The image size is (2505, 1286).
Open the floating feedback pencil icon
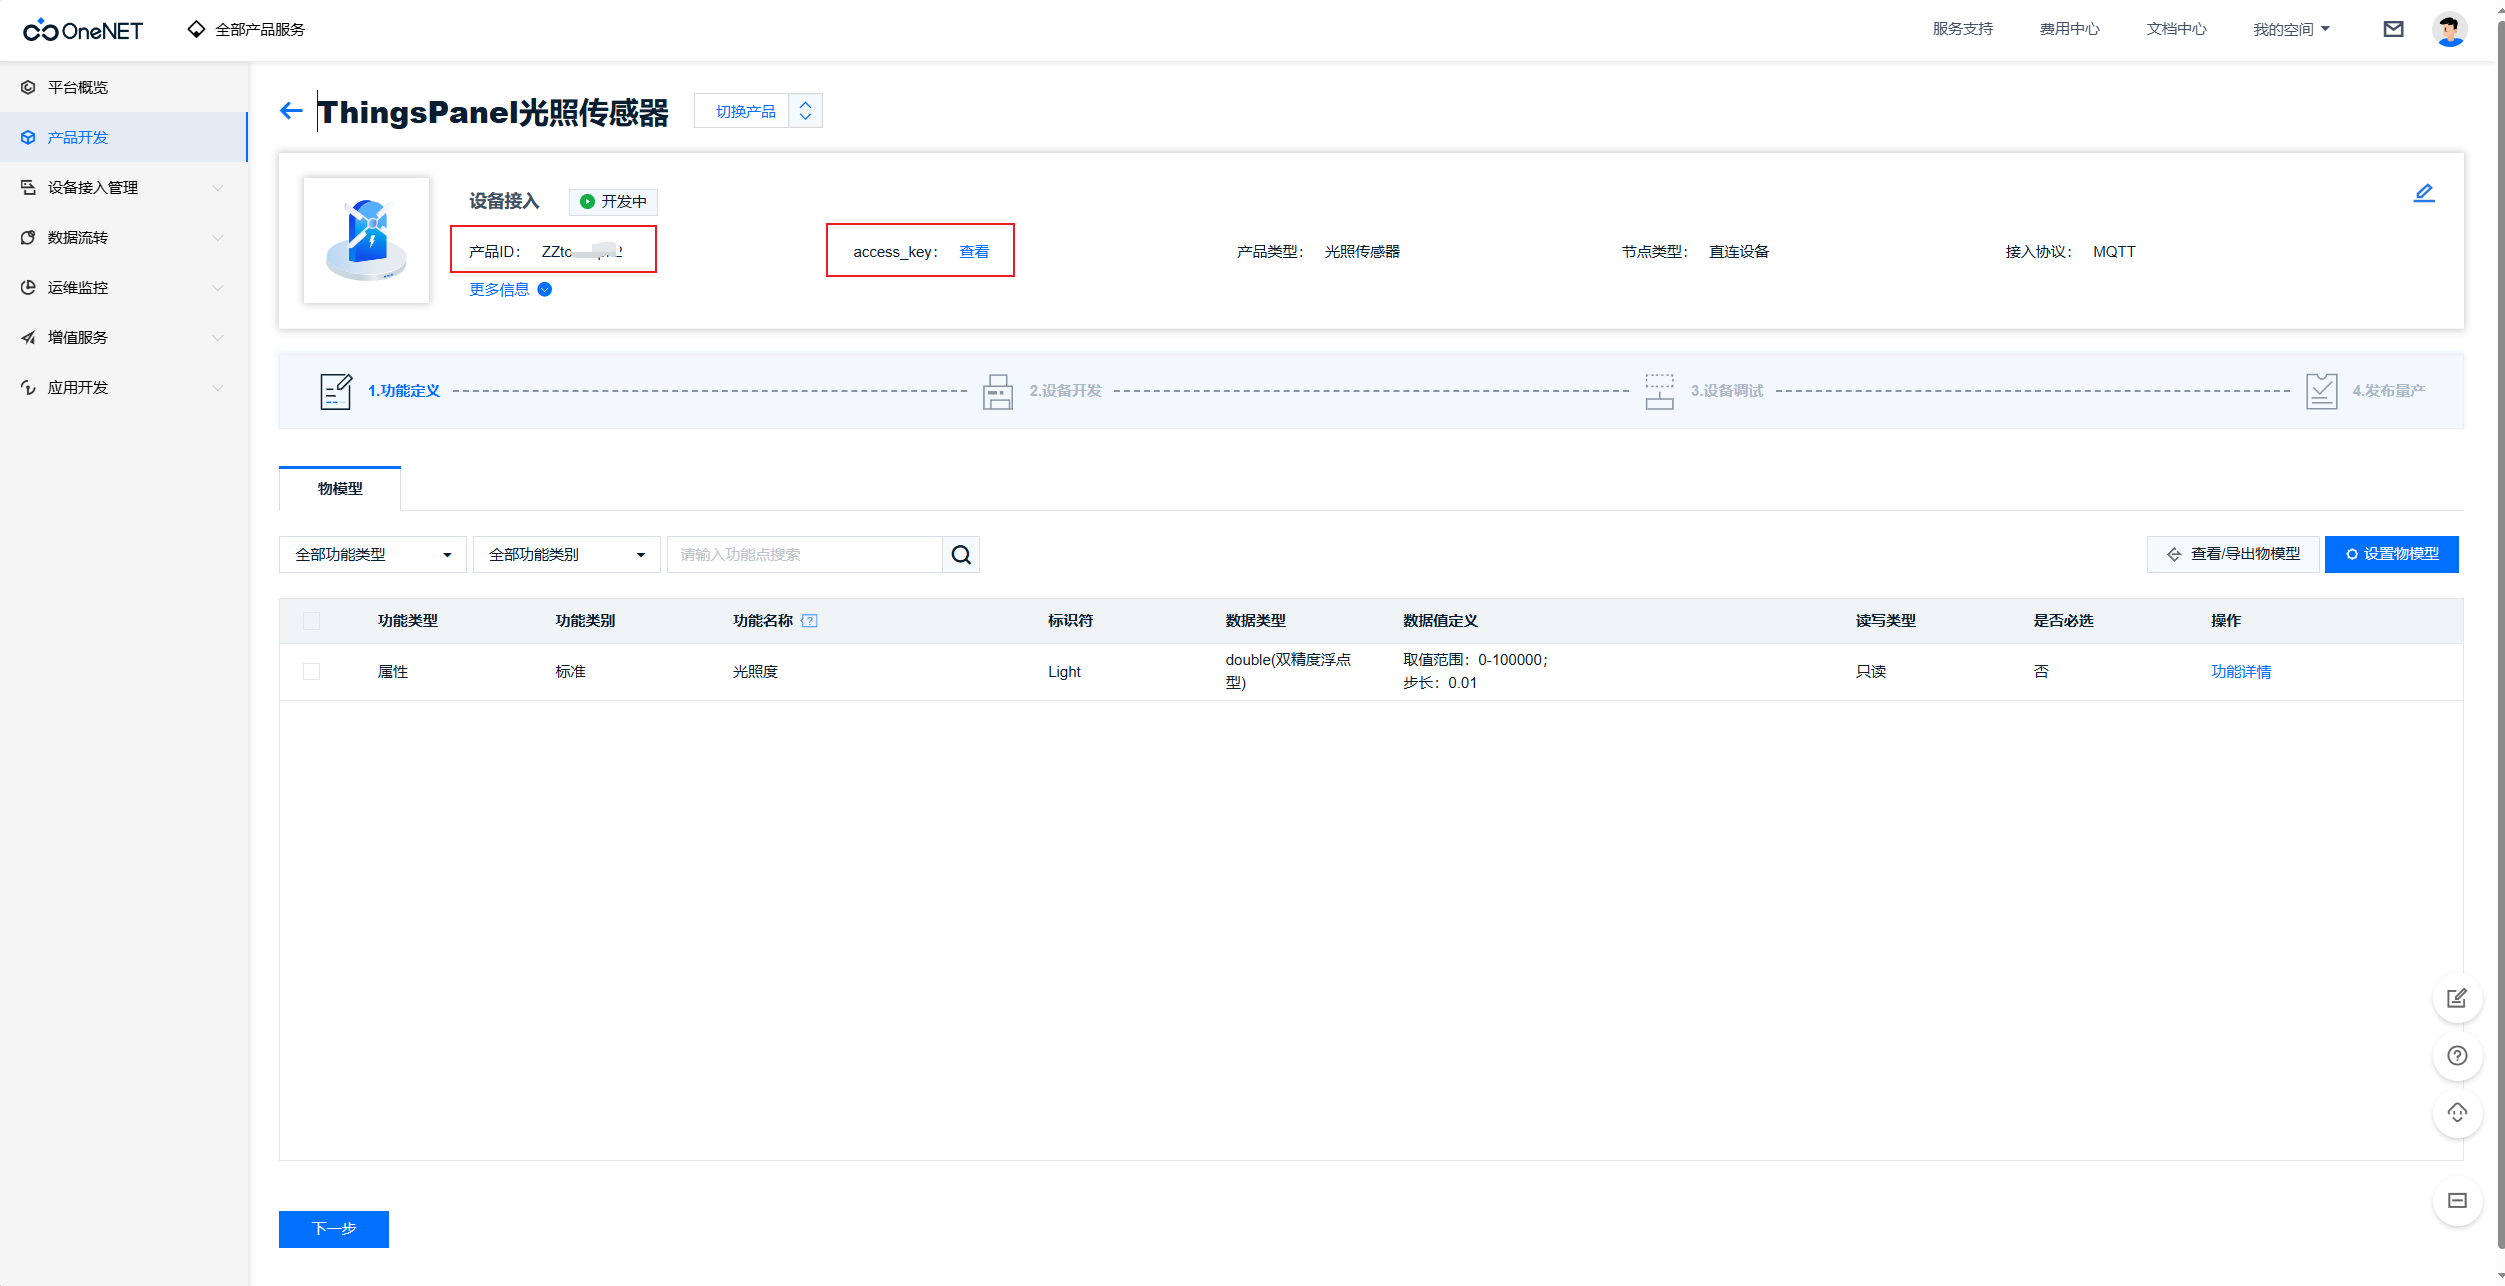pyautogui.click(x=2457, y=998)
